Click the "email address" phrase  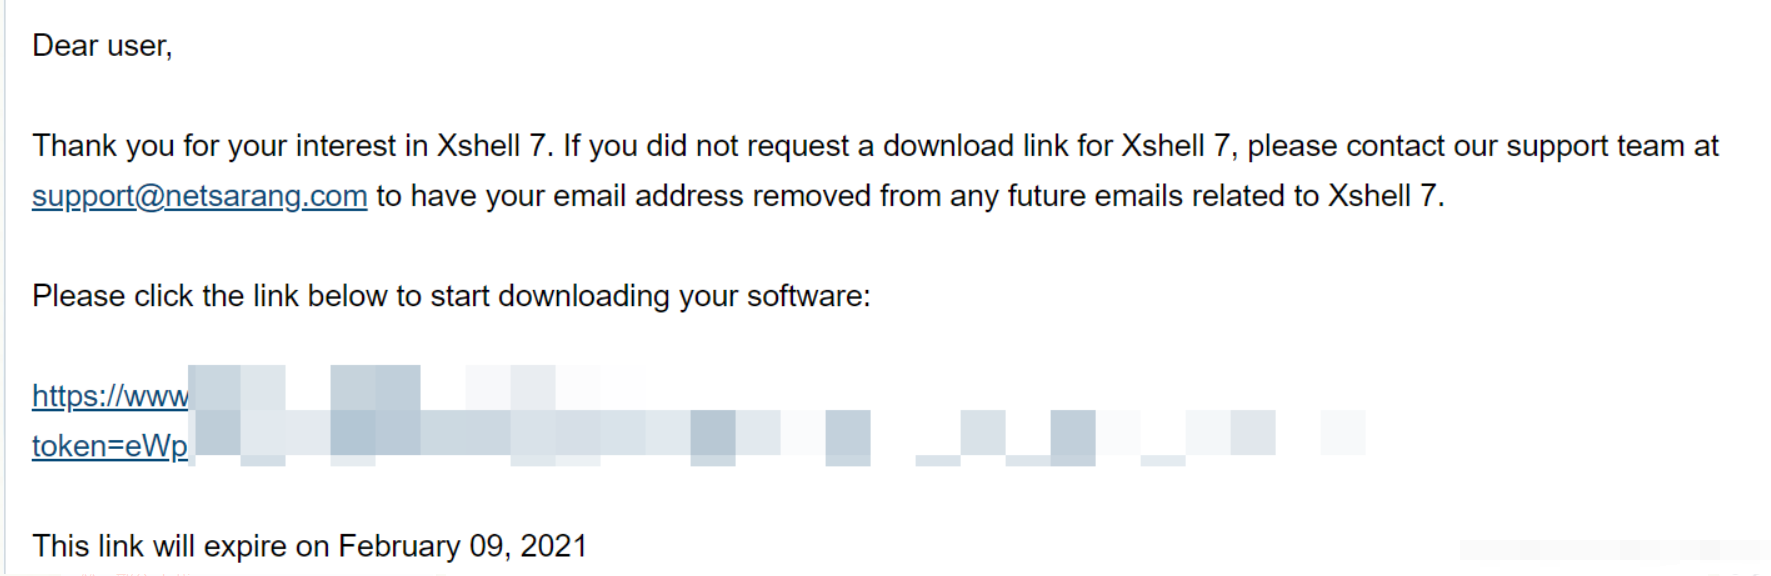point(648,196)
